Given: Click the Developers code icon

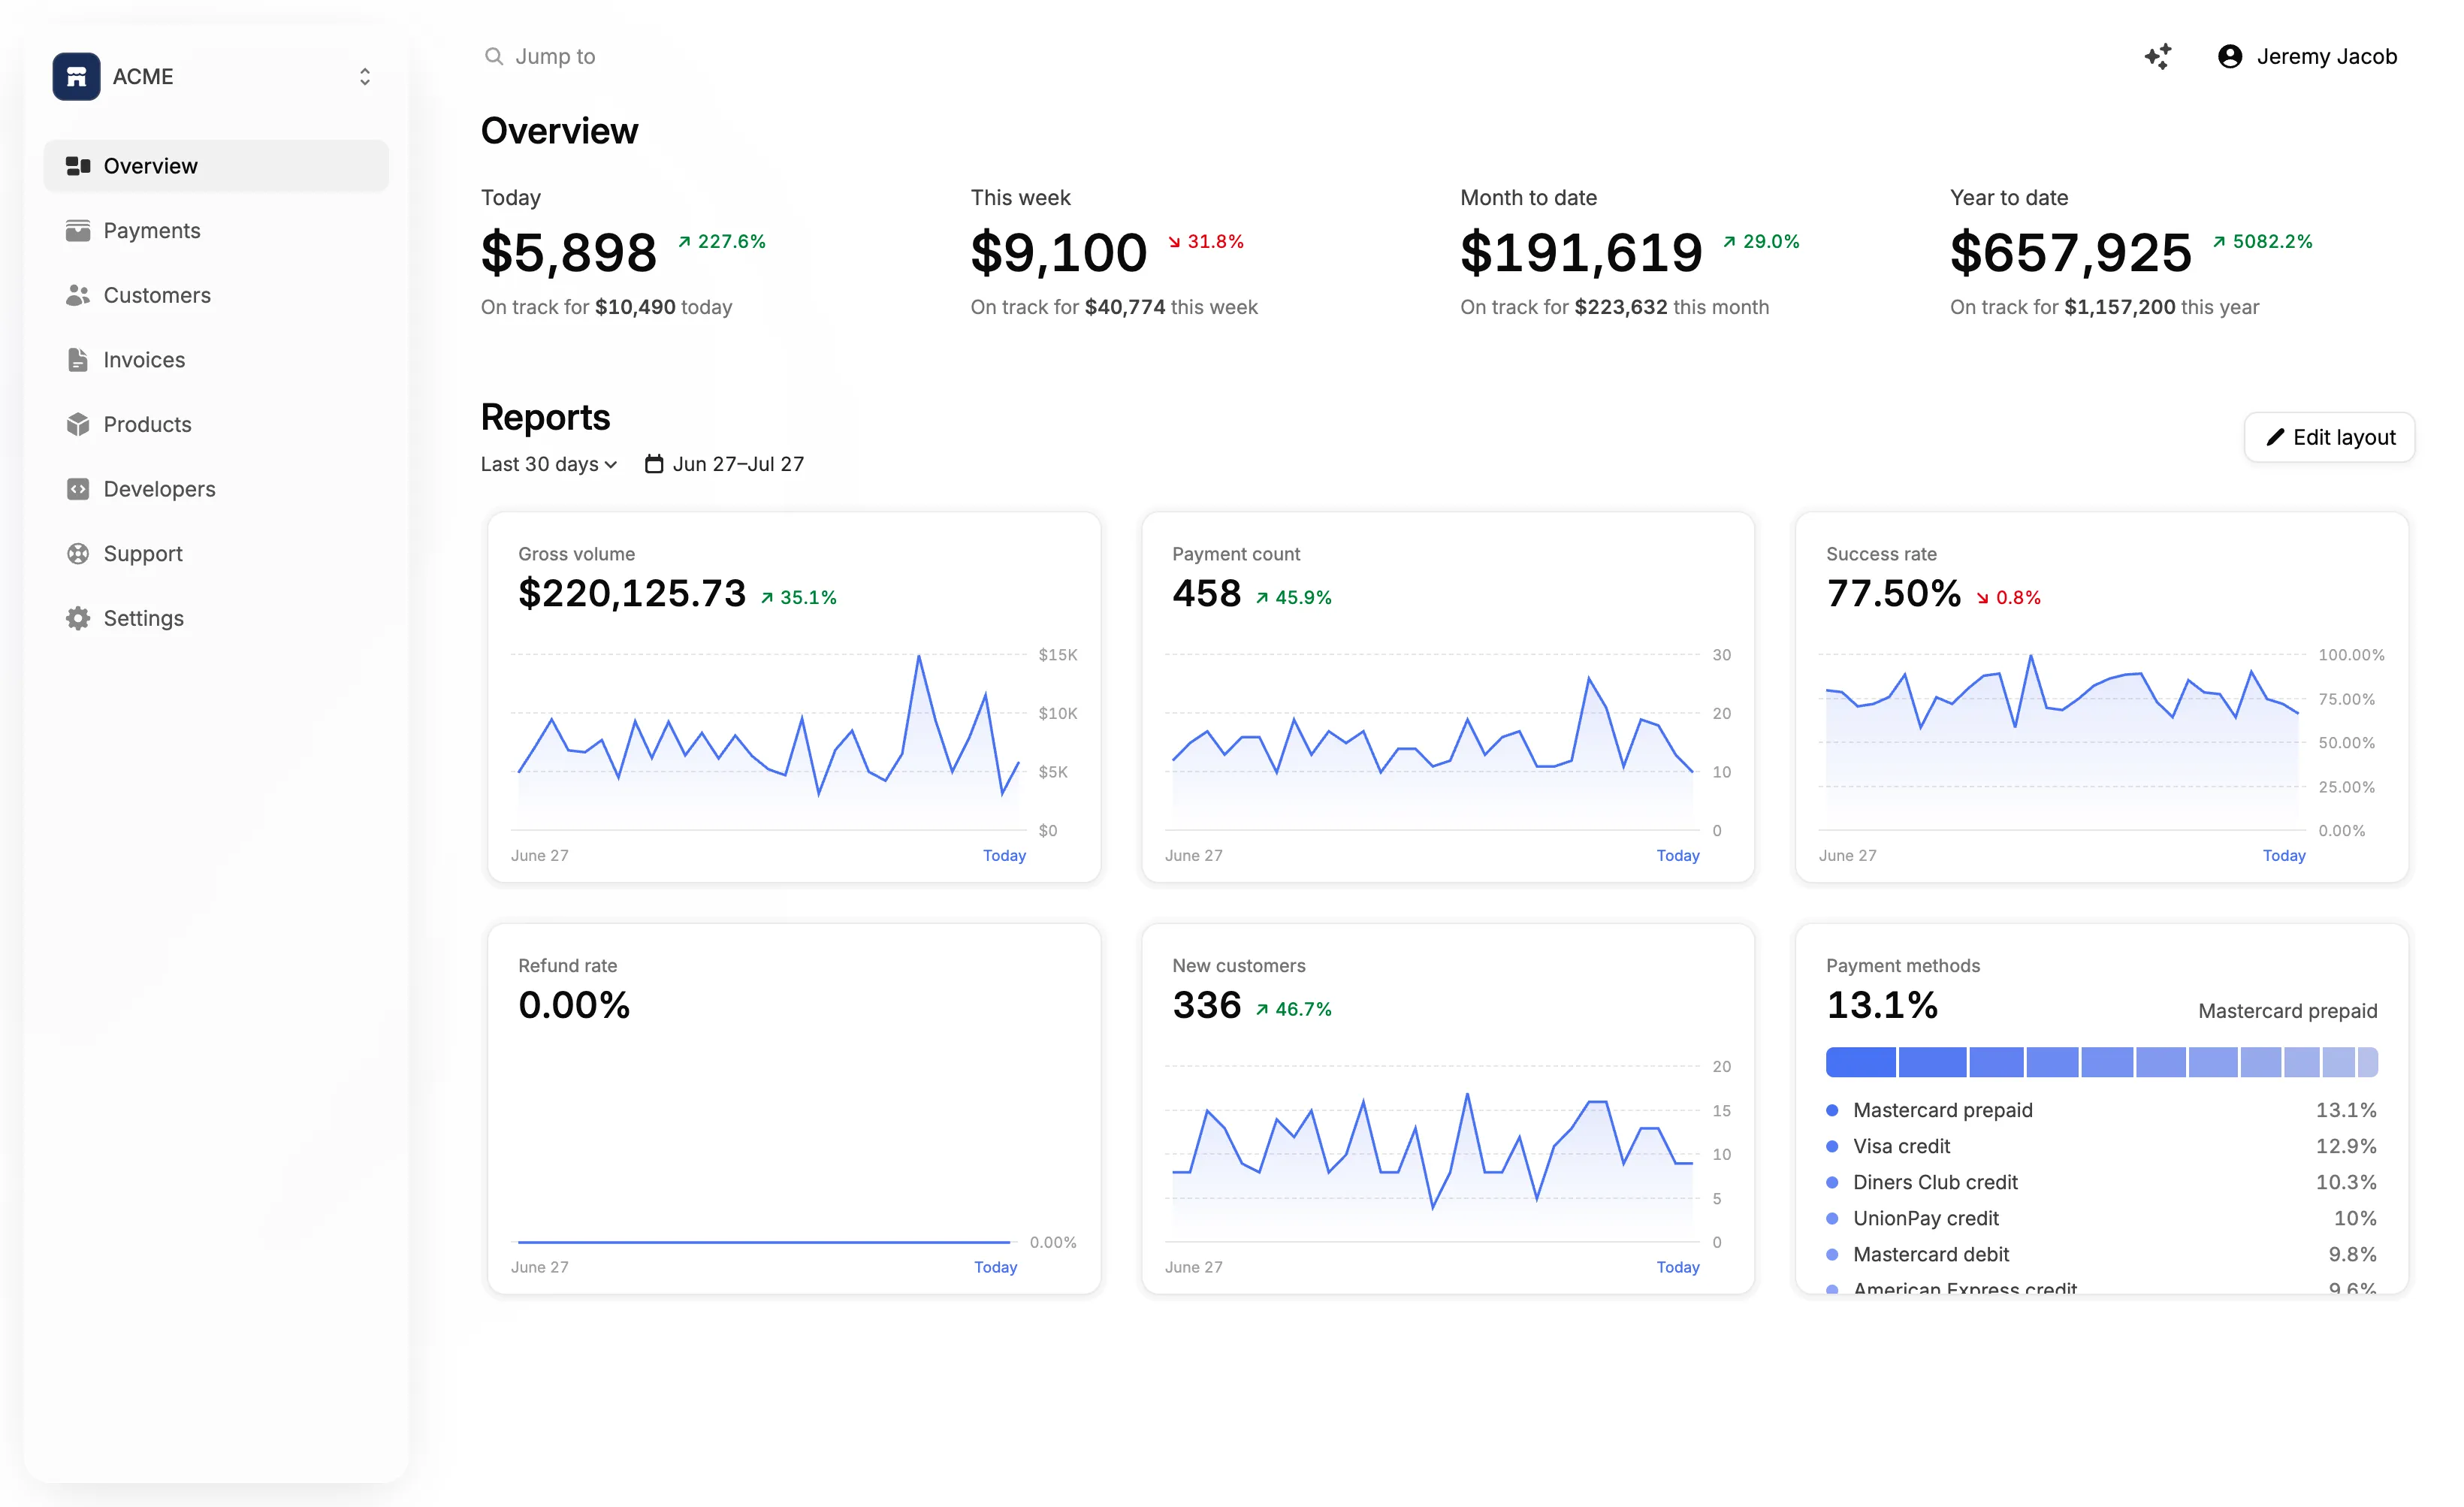Looking at the screenshot, I should [78, 489].
